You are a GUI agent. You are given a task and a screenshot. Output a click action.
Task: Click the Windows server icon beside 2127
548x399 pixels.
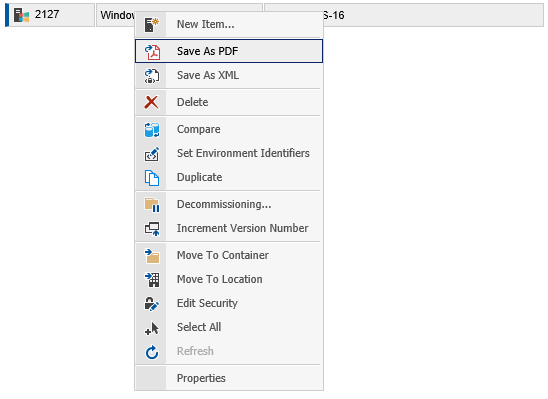pyautogui.click(x=21, y=15)
